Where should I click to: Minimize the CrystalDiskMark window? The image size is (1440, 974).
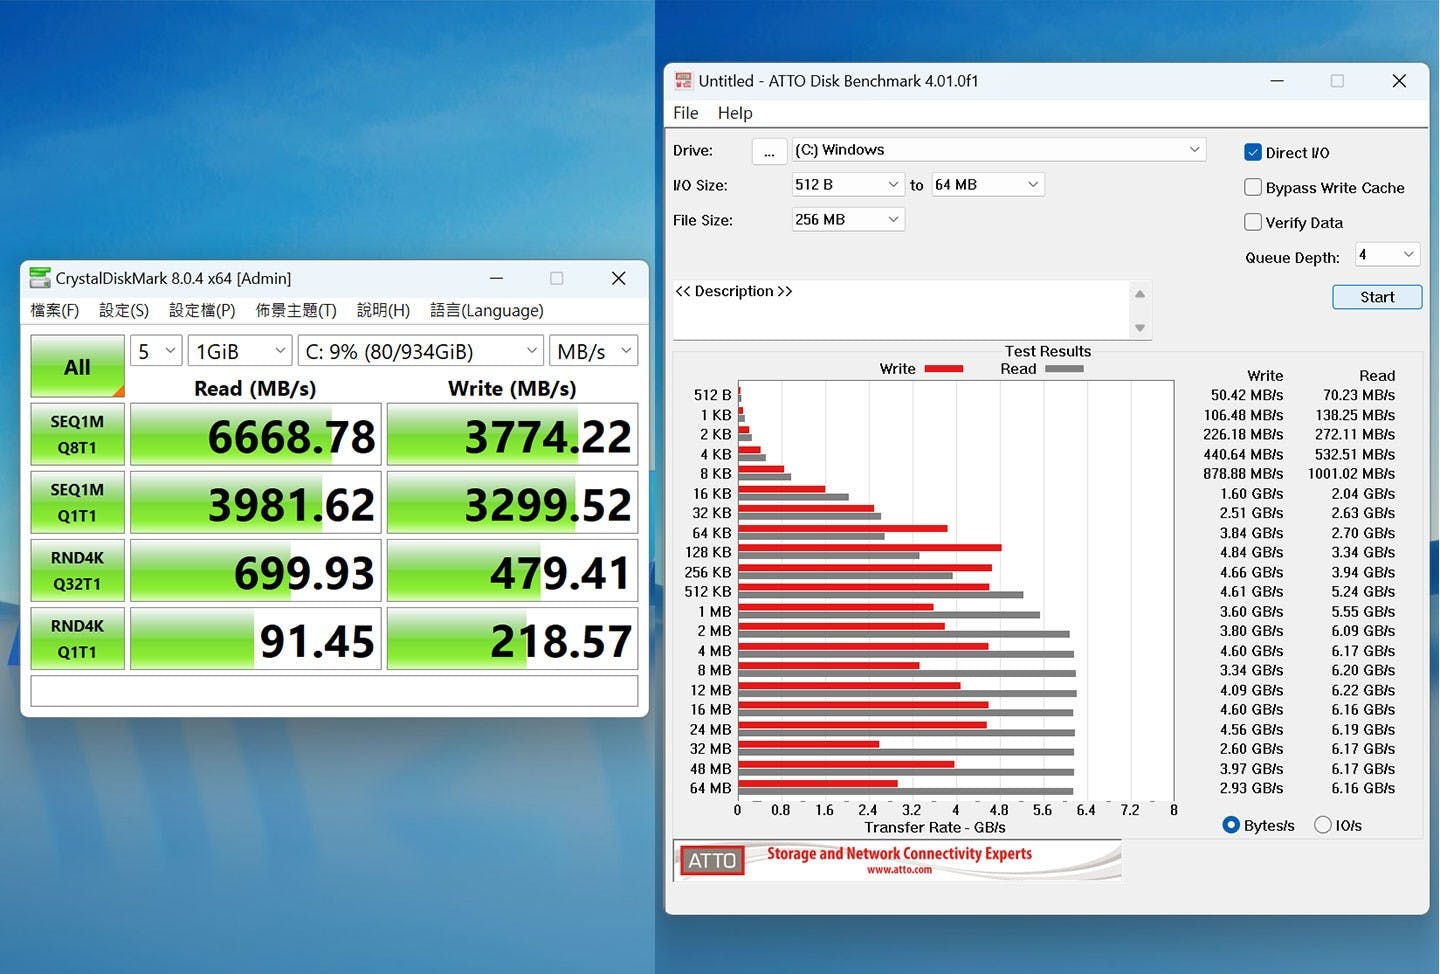click(496, 278)
